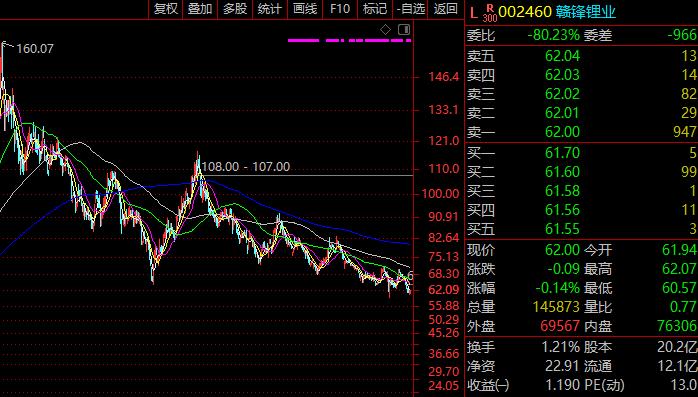This screenshot has height=397, width=698.
Task: Toggle the panel layout icon above chart
Action: [x=404, y=30]
